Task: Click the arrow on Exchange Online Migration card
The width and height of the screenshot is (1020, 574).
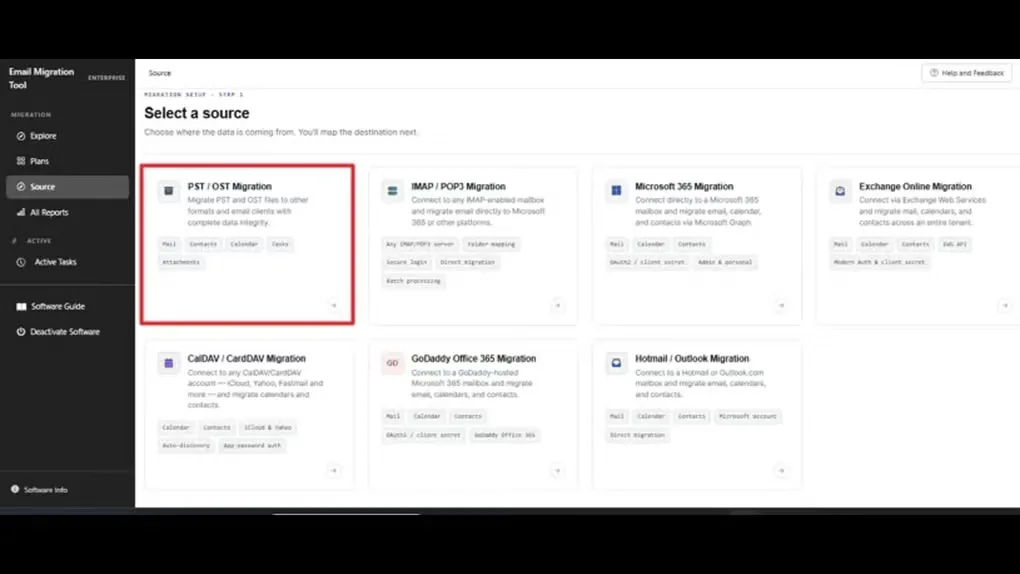Action: tap(1005, 305)
